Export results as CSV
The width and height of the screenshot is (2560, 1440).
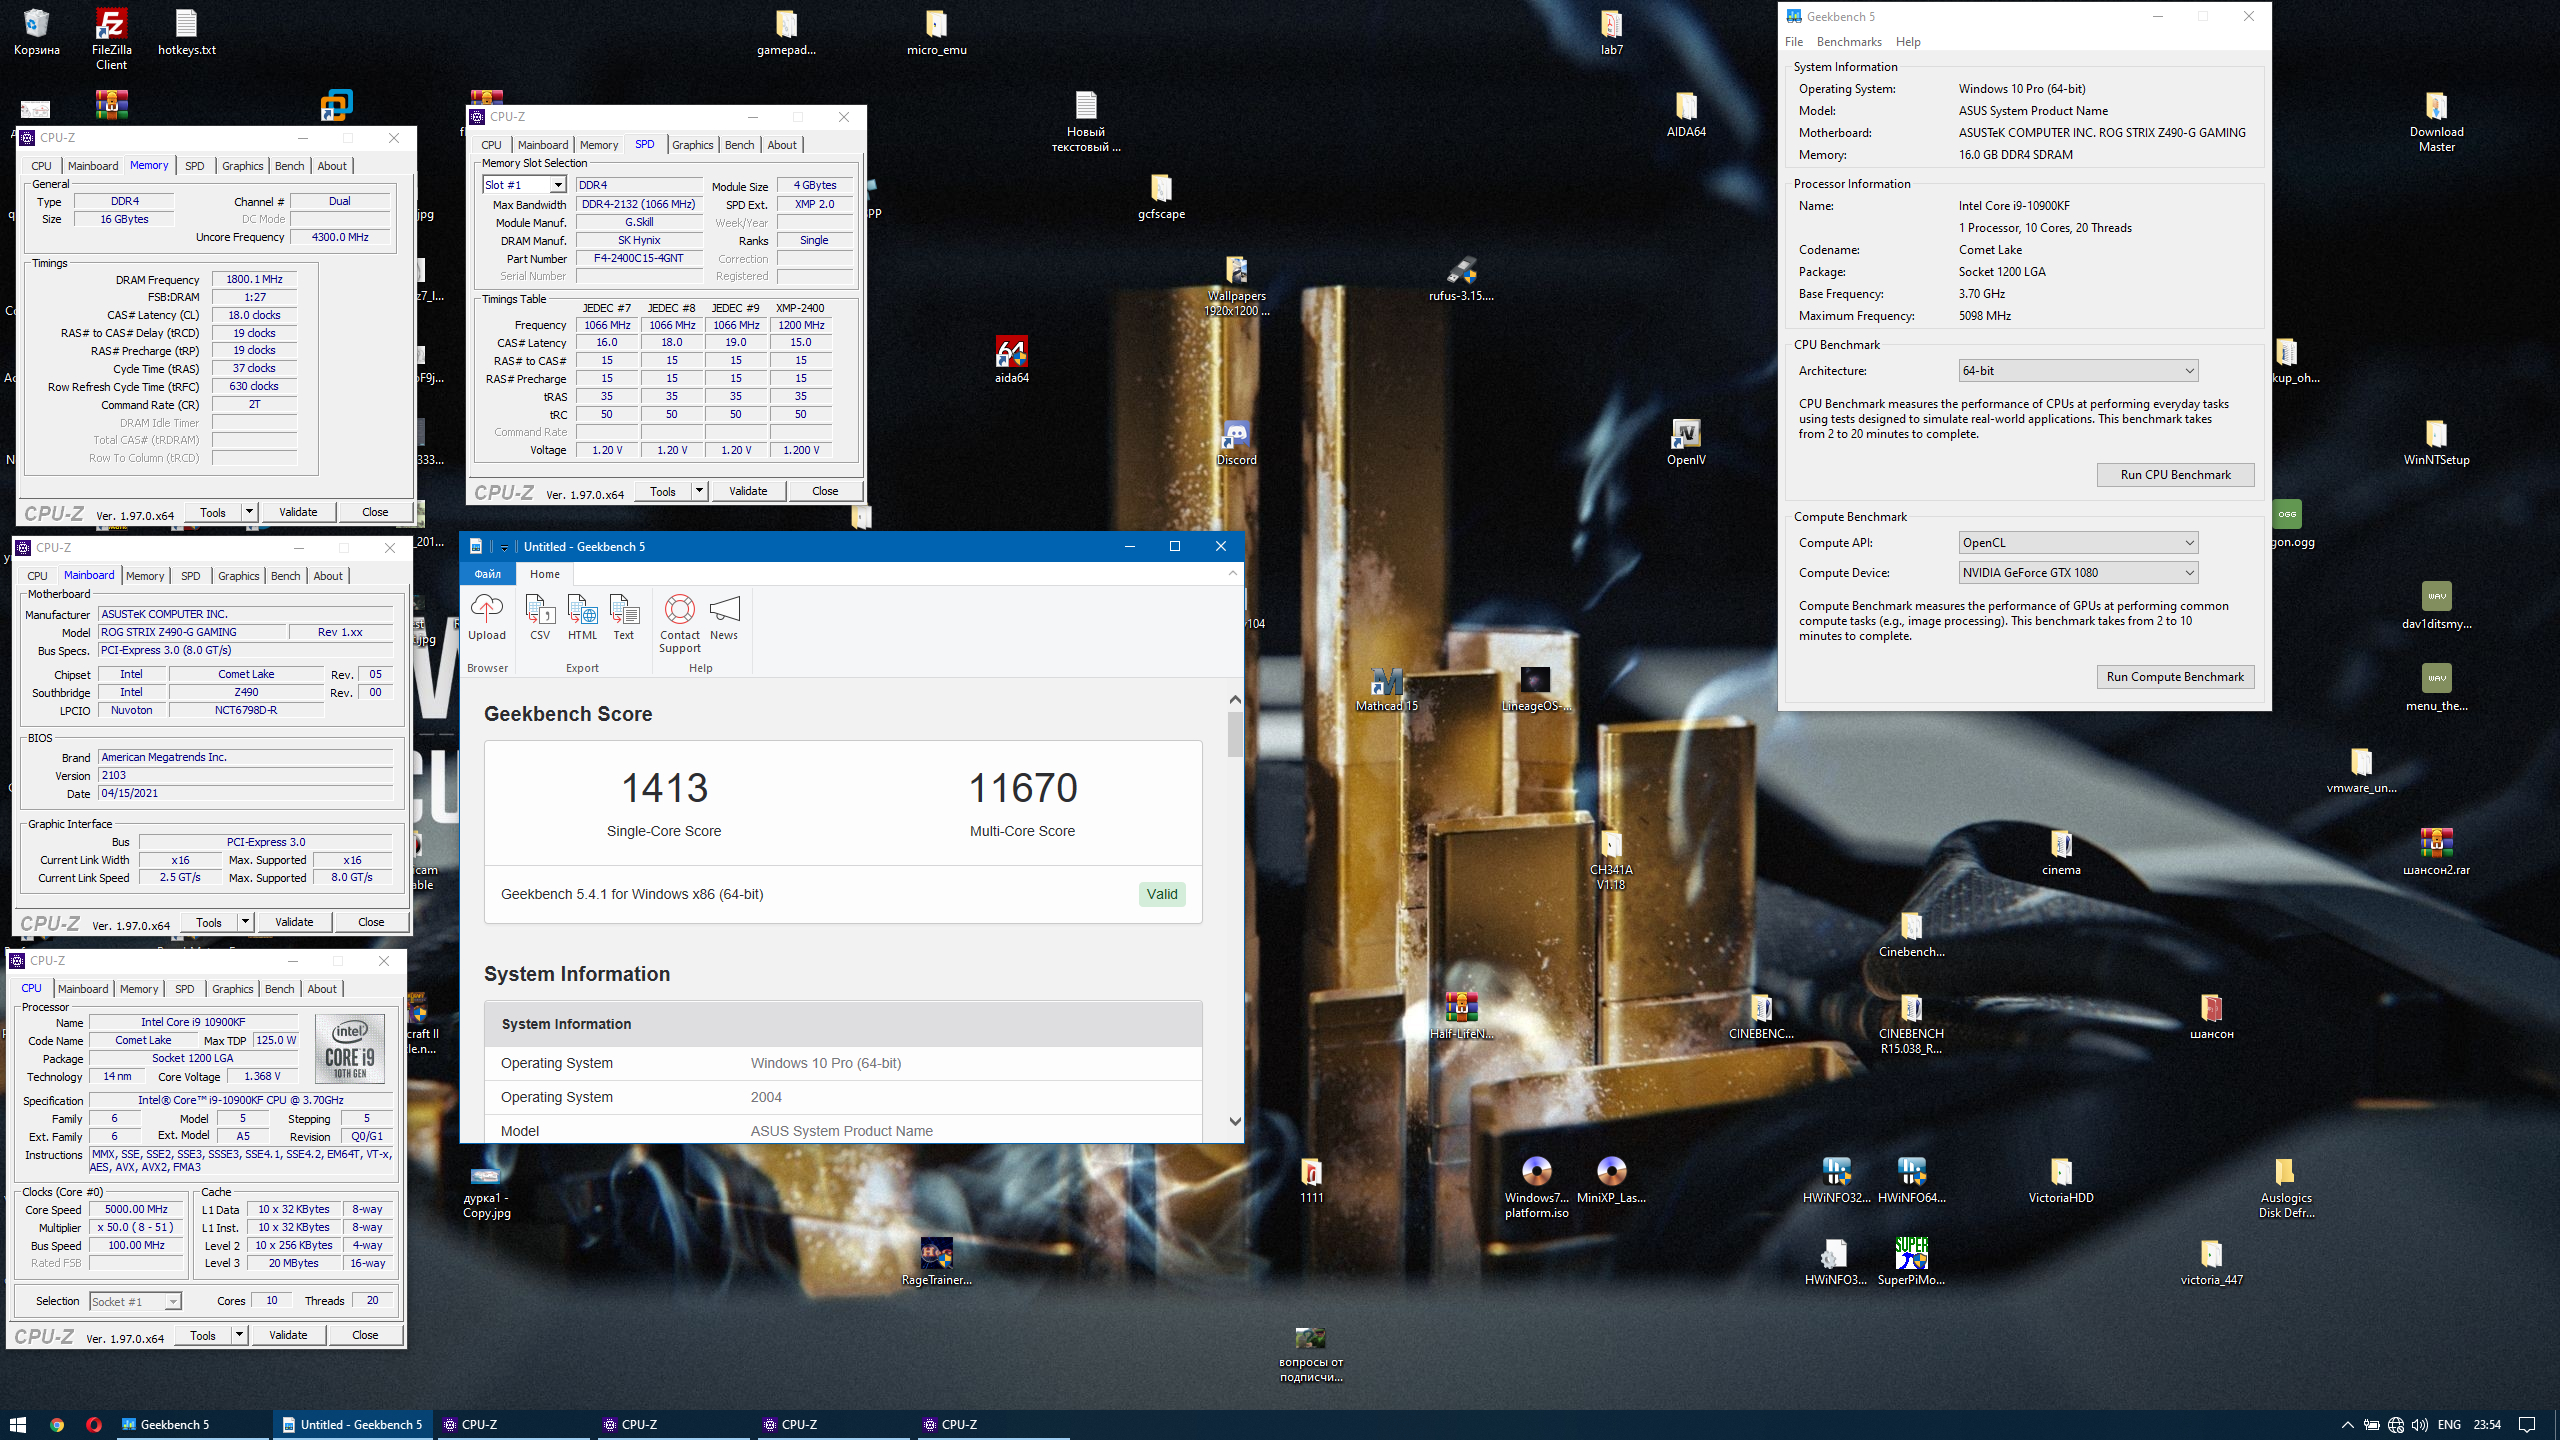(540, 617)
